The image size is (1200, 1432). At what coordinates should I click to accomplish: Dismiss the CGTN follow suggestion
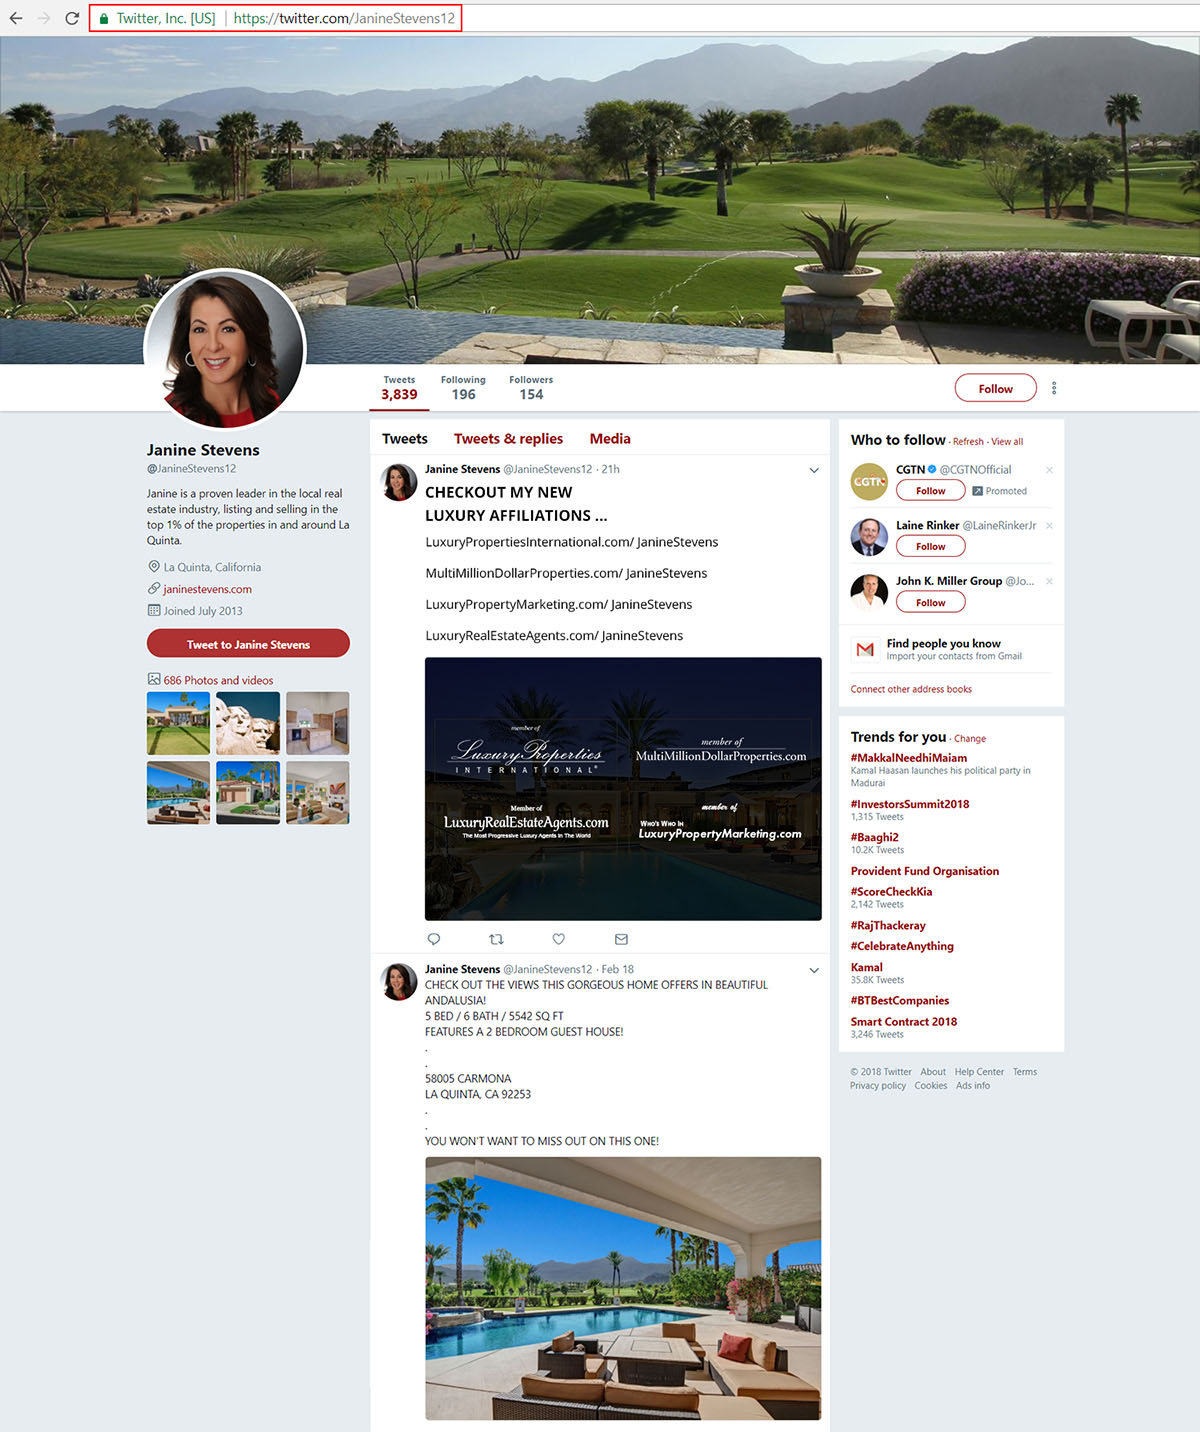point(1049,470)
